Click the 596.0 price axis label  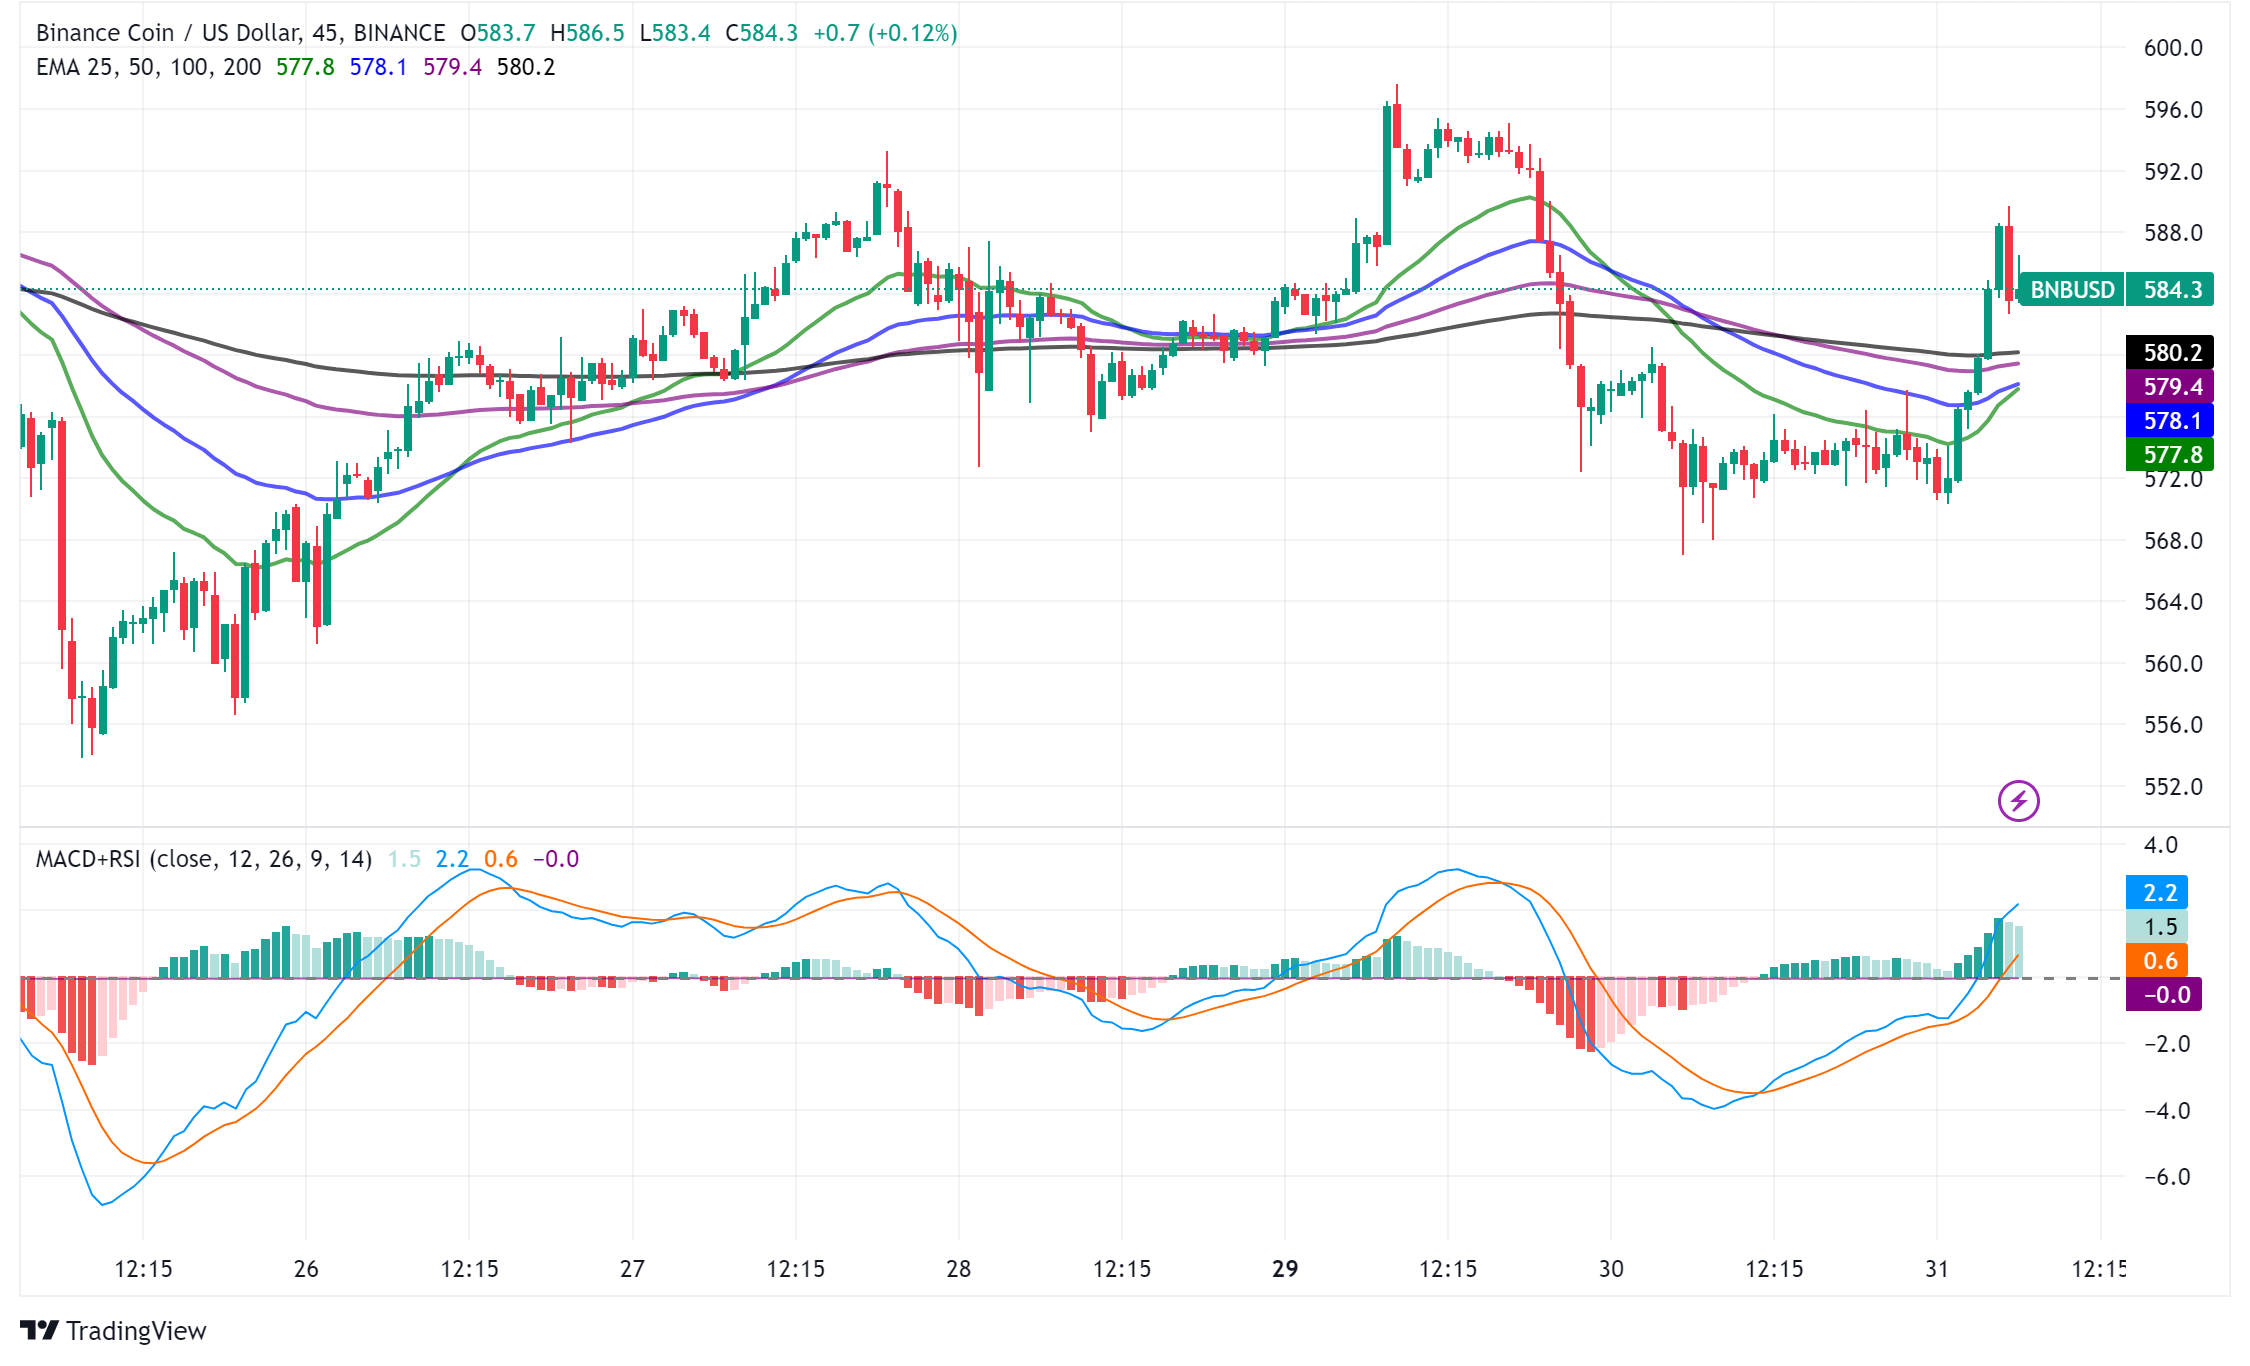2173,110
